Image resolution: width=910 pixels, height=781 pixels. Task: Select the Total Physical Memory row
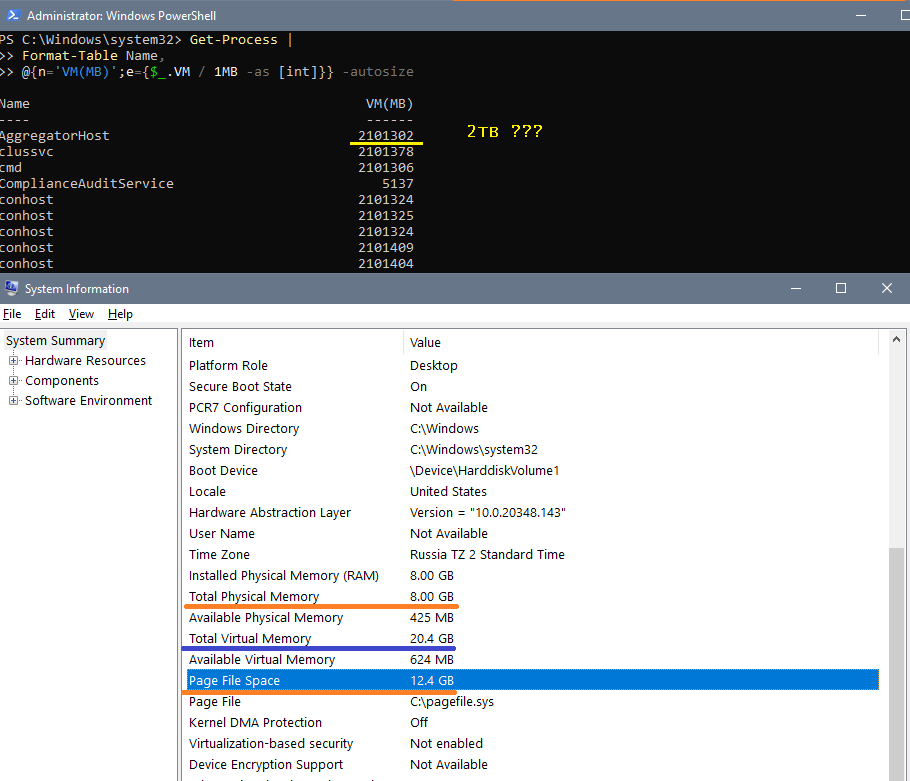(x=254, y=597)
